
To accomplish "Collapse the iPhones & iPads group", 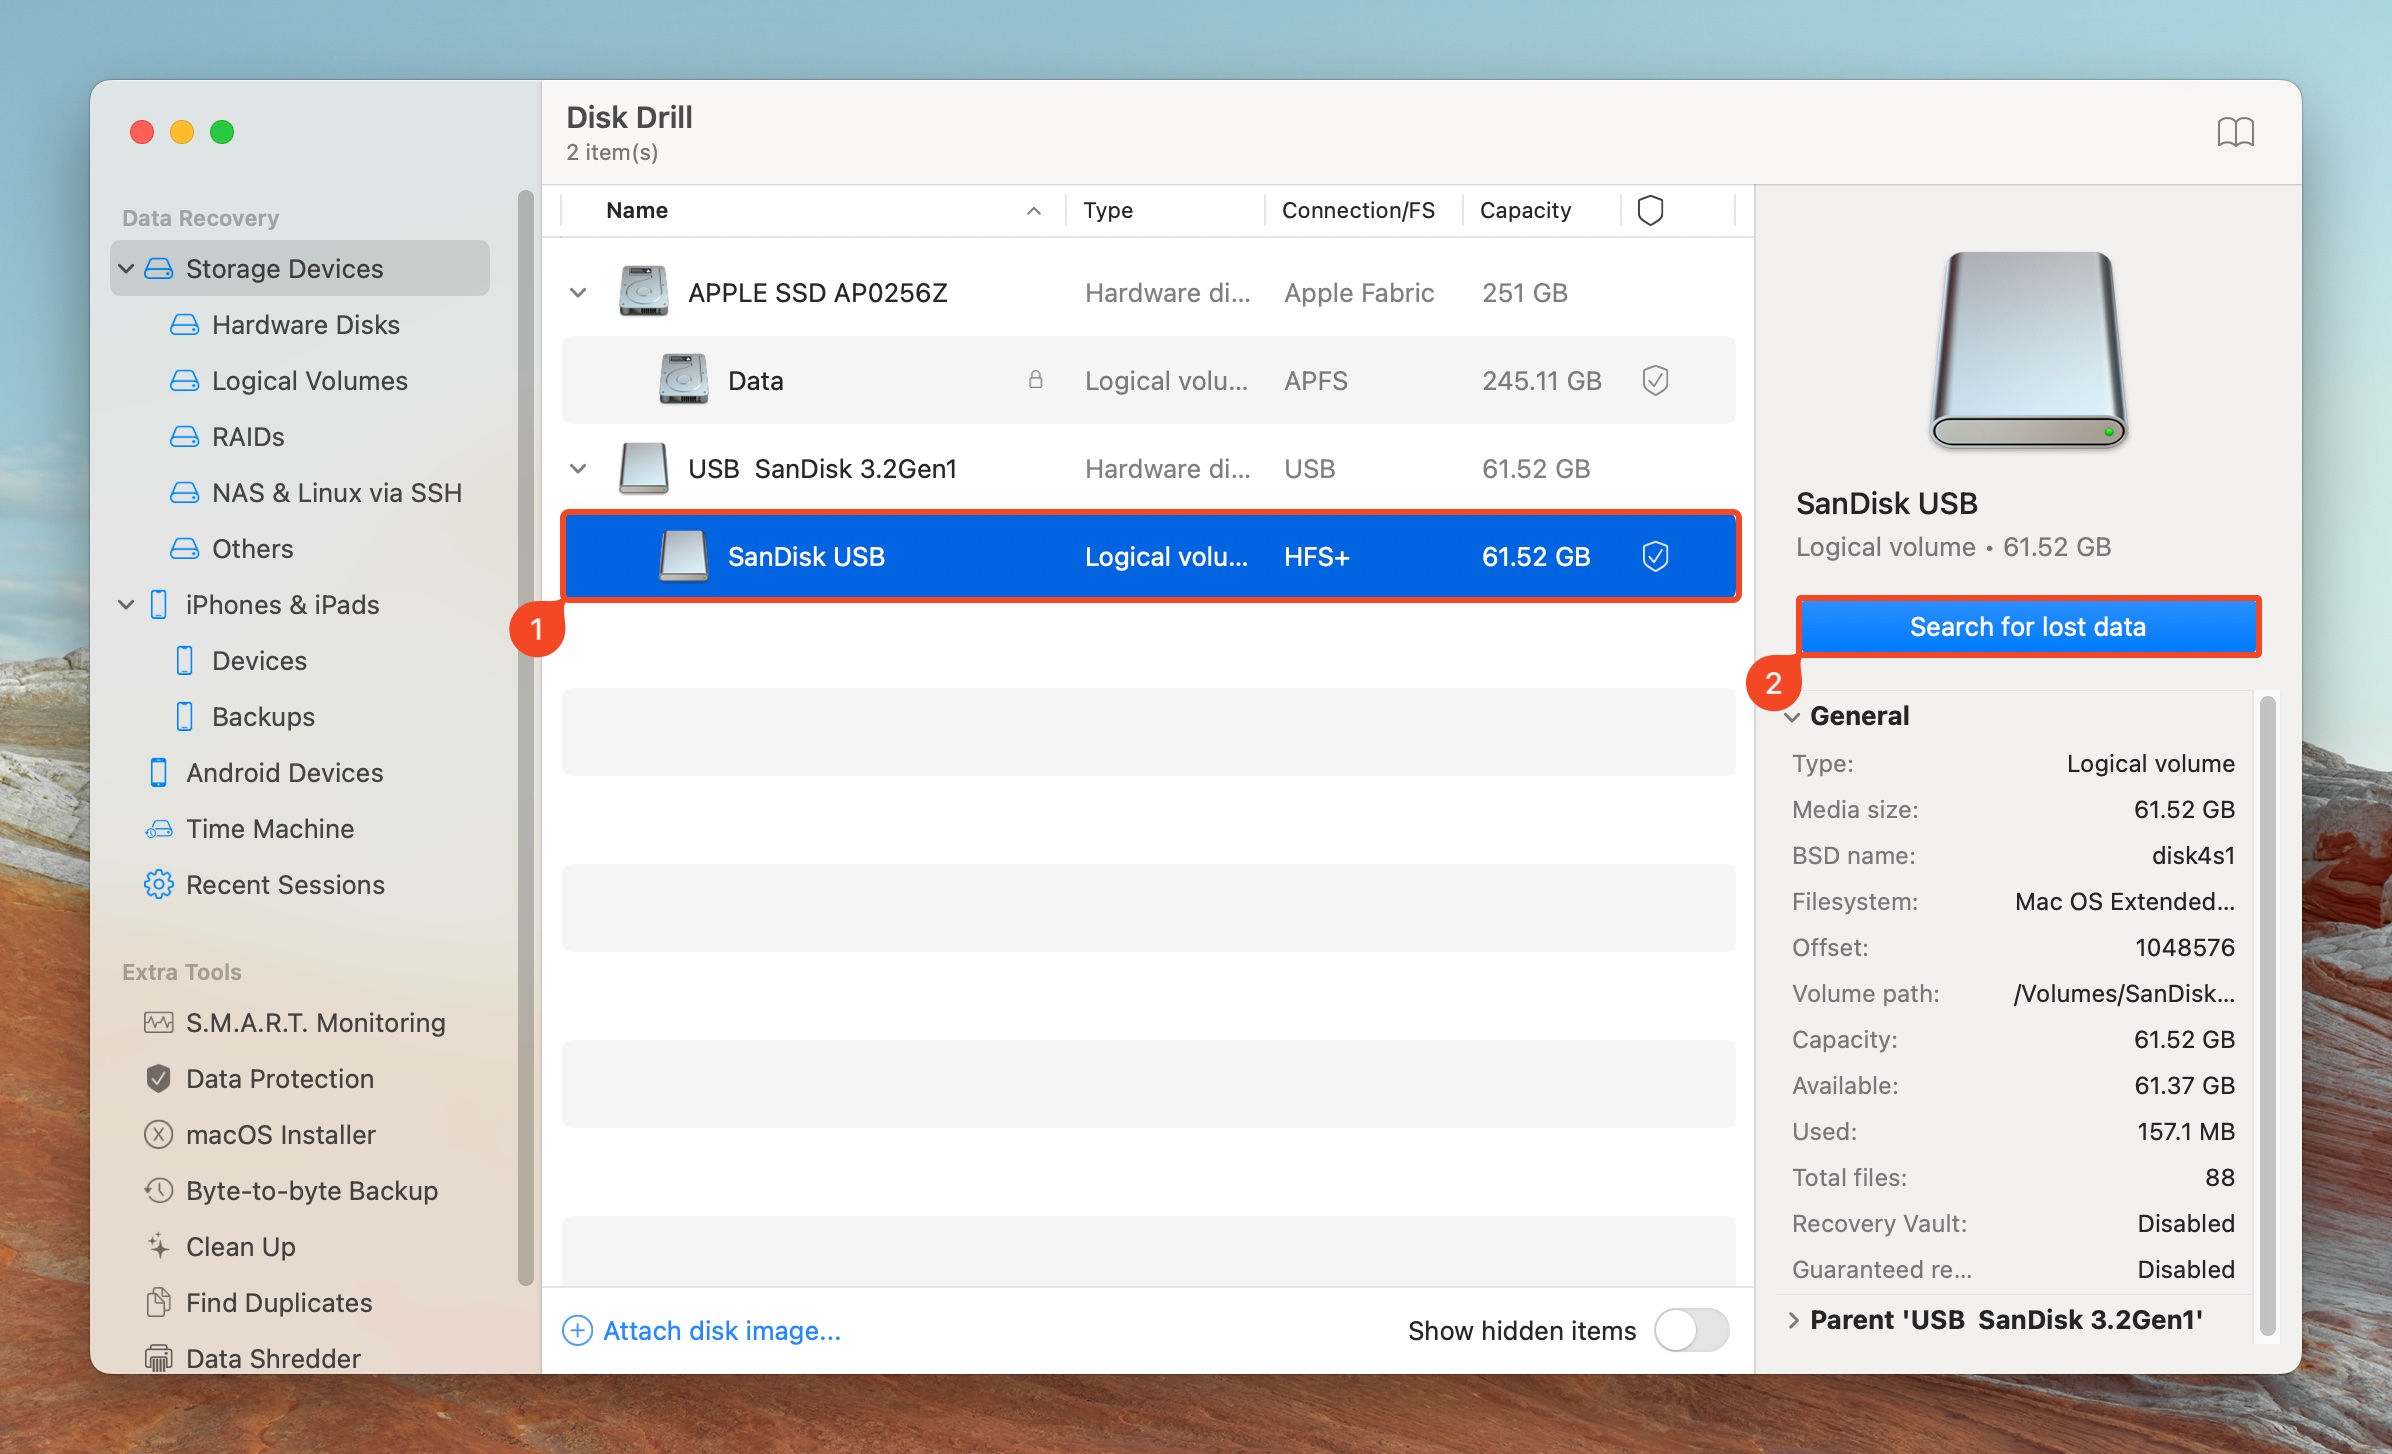I will click(126, 604).
